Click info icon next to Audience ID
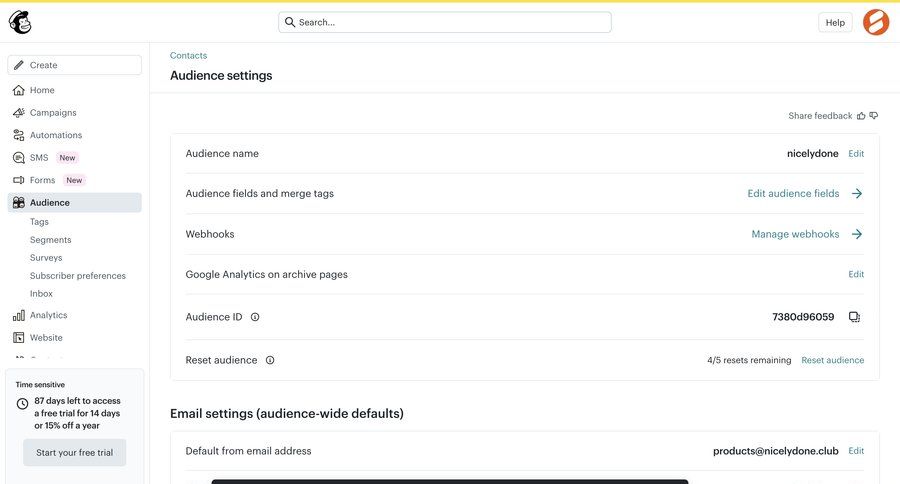This screenshot has height=484, width=900. pyautogui.click(x=255, y=317)
